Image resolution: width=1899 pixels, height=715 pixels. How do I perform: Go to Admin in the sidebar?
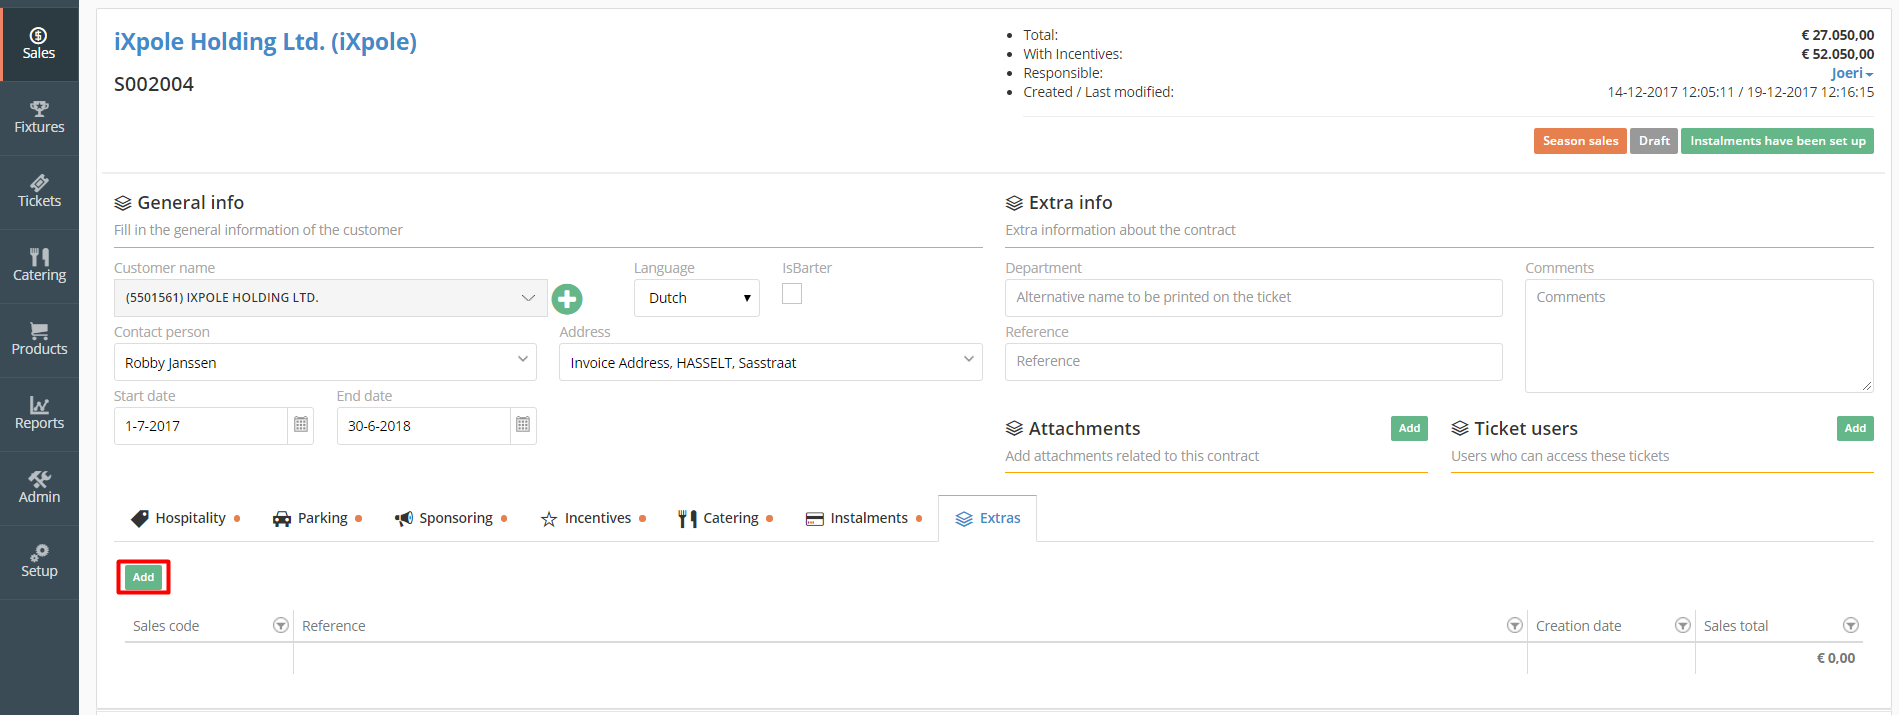(x=39, y=488)
